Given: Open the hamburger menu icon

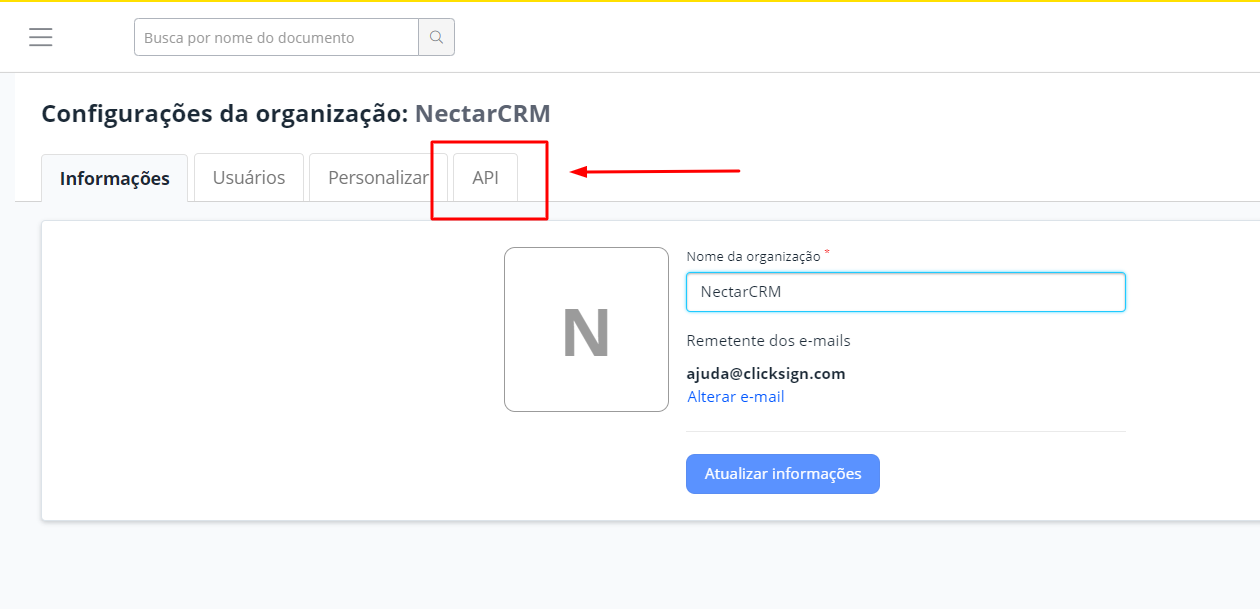Looking at the screenshot, I should [41, 37].
